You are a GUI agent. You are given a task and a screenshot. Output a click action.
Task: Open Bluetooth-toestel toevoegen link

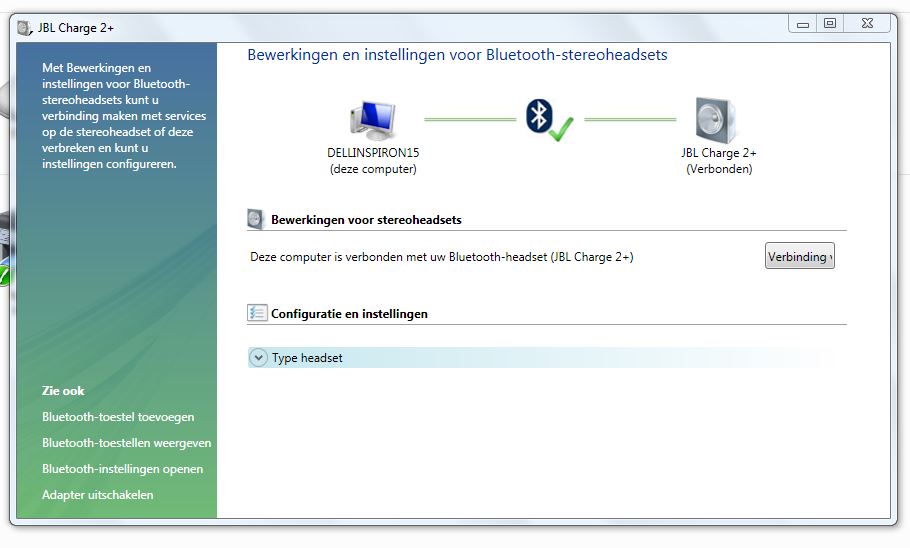point(118,417)
